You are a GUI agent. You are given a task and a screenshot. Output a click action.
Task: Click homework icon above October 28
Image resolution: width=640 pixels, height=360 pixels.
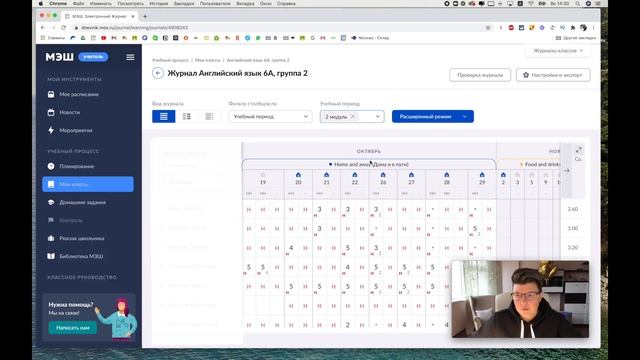447,175
